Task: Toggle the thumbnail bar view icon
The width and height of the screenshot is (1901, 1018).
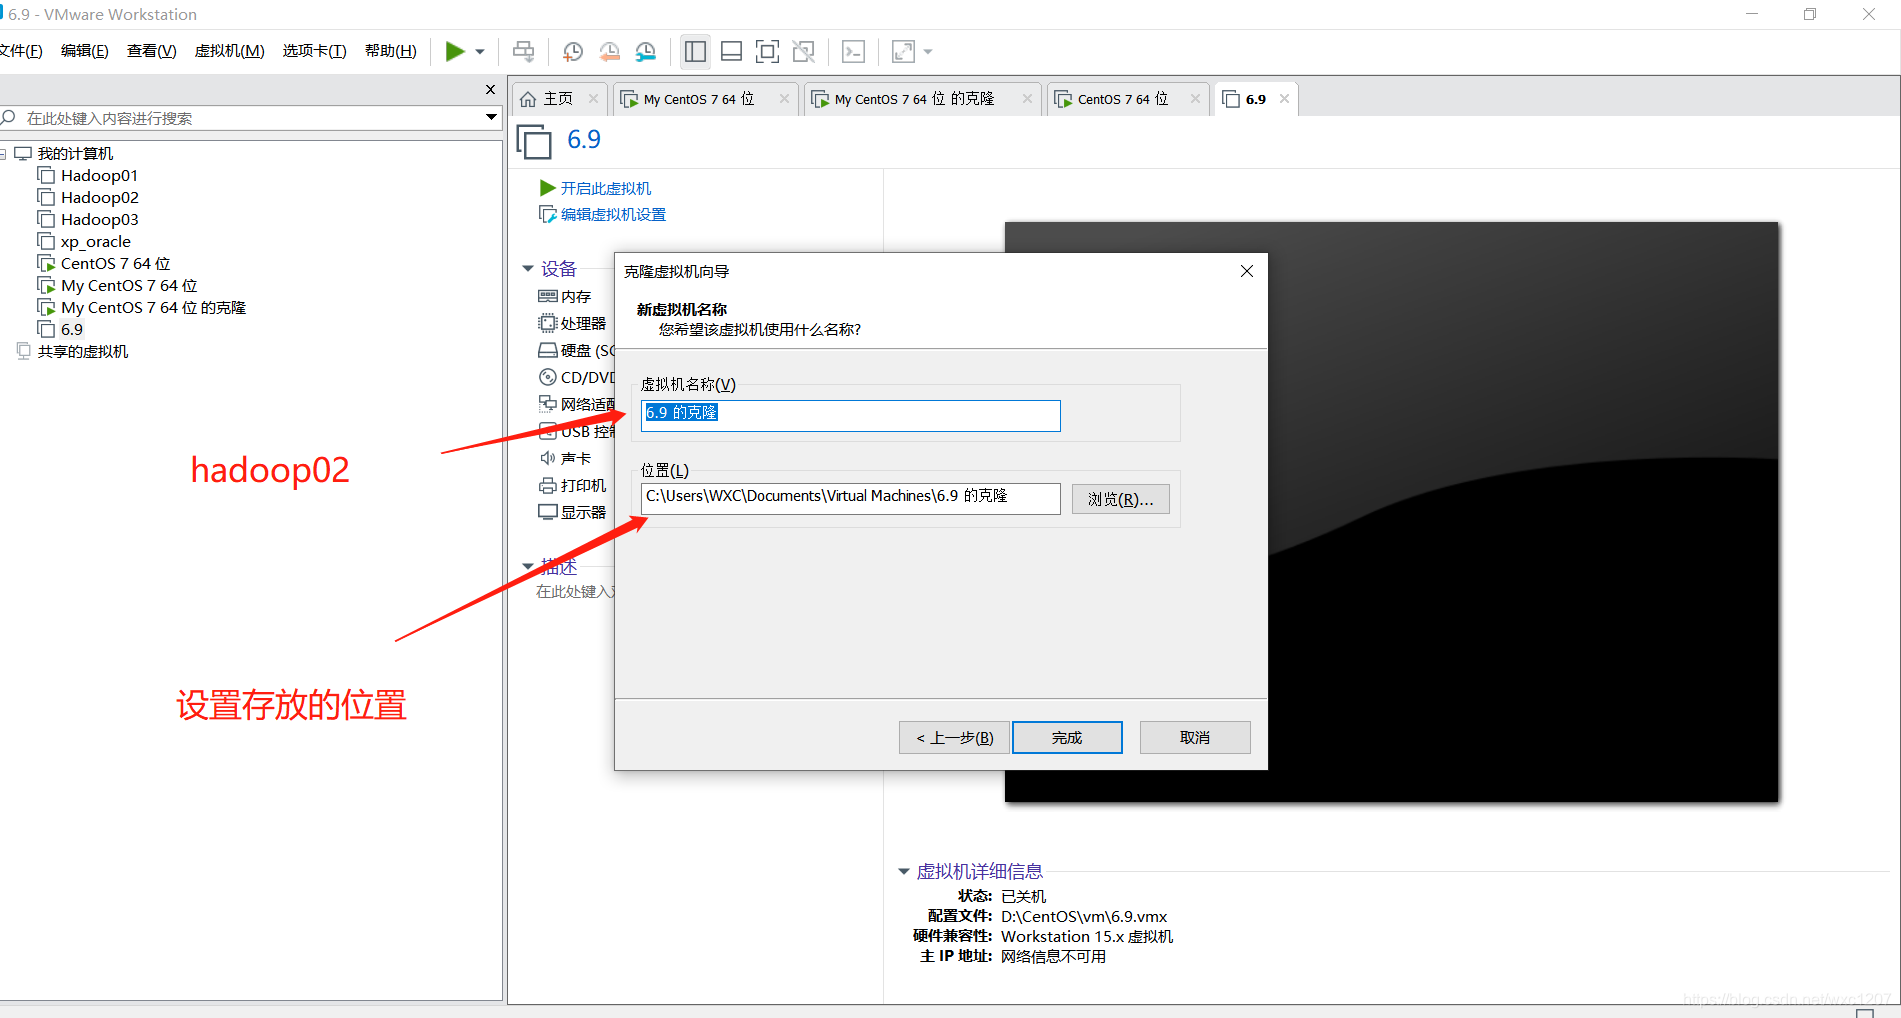Action: point(731,51)
